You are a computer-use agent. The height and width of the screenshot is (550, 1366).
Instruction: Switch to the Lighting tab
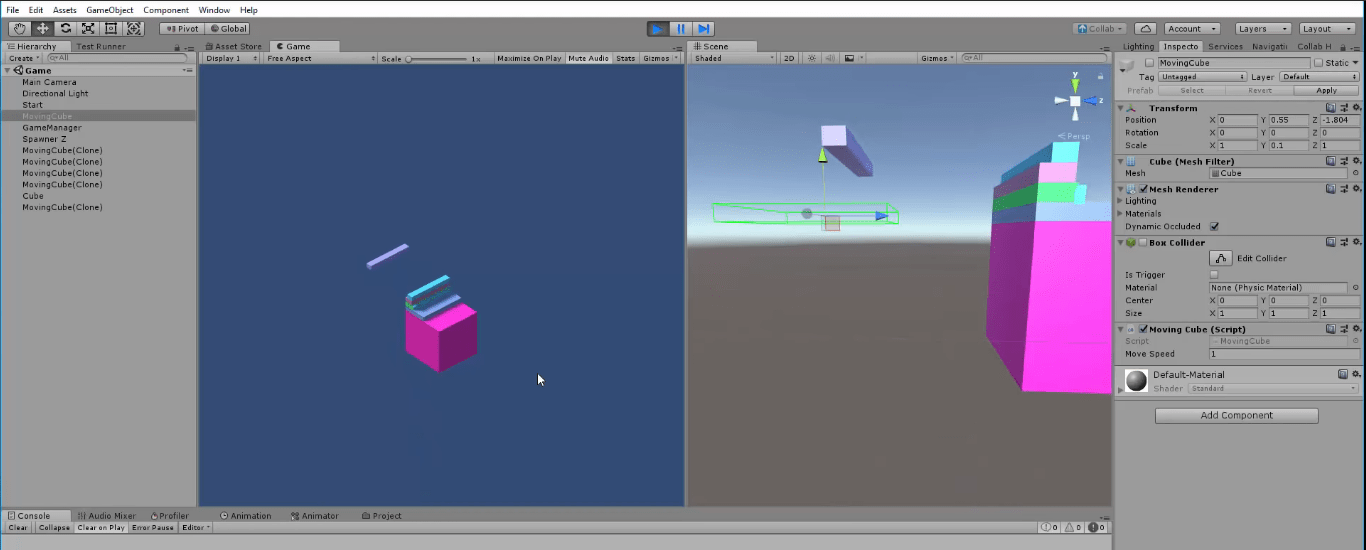[1138, 46]
